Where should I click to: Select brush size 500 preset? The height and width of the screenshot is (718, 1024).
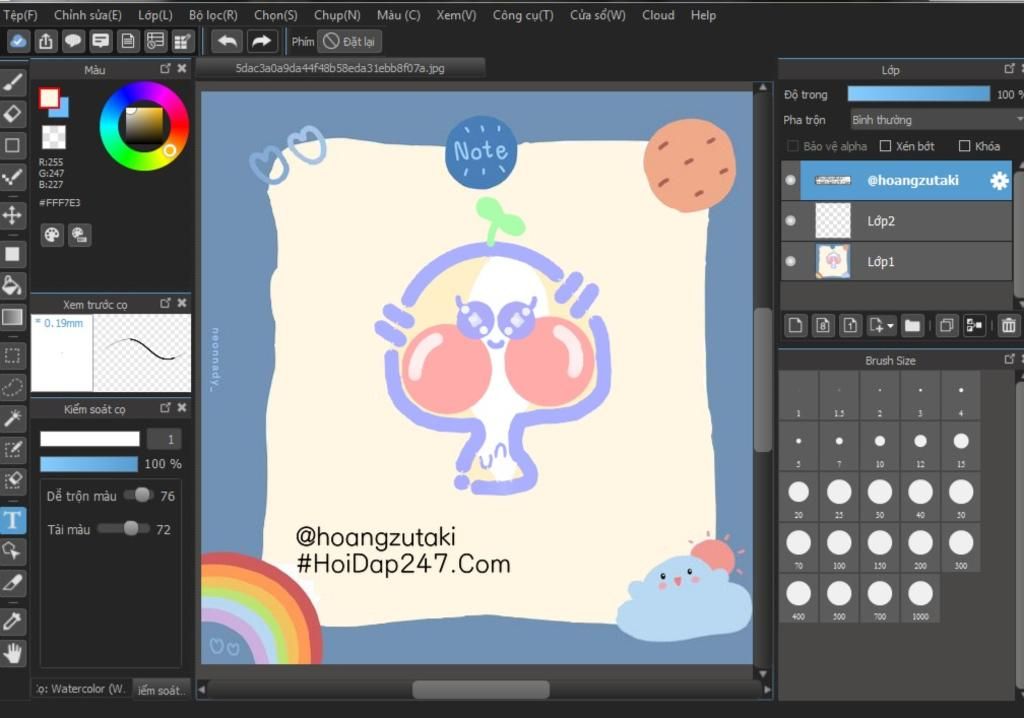tap(839, 599)
